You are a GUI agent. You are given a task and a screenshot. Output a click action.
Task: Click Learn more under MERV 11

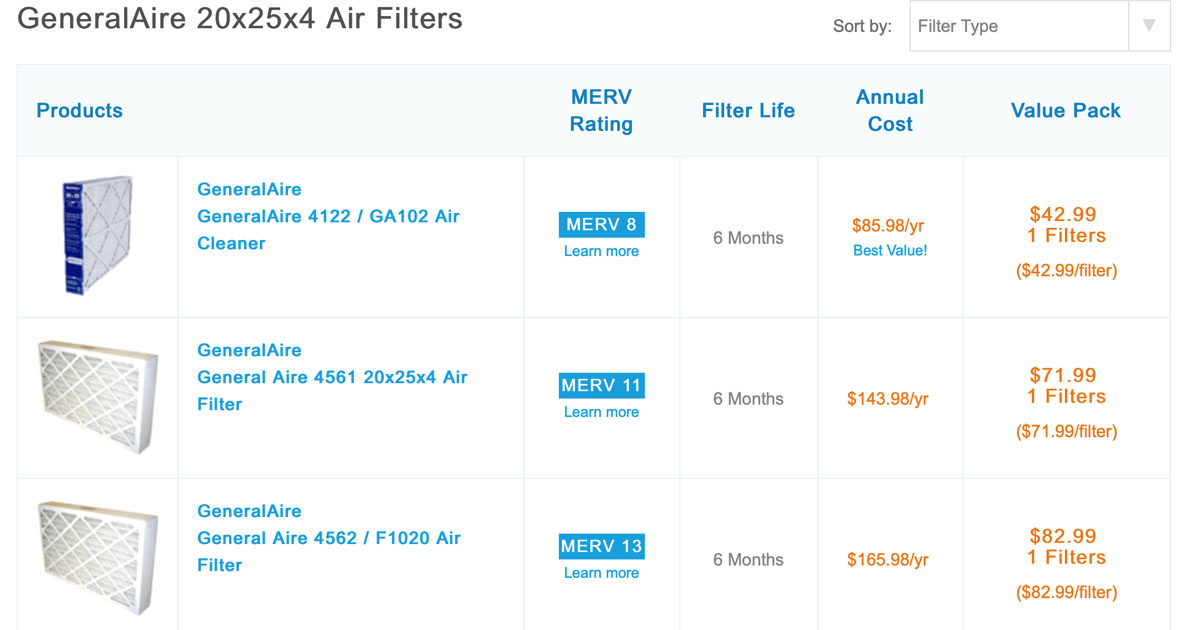pyautogui.click(x=601, y=412)
